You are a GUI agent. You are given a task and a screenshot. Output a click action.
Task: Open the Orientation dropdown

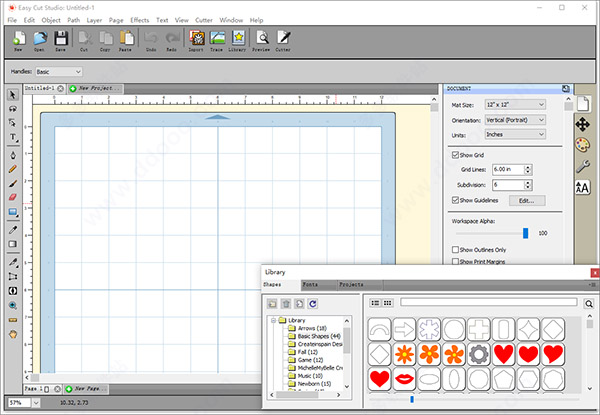515,120
